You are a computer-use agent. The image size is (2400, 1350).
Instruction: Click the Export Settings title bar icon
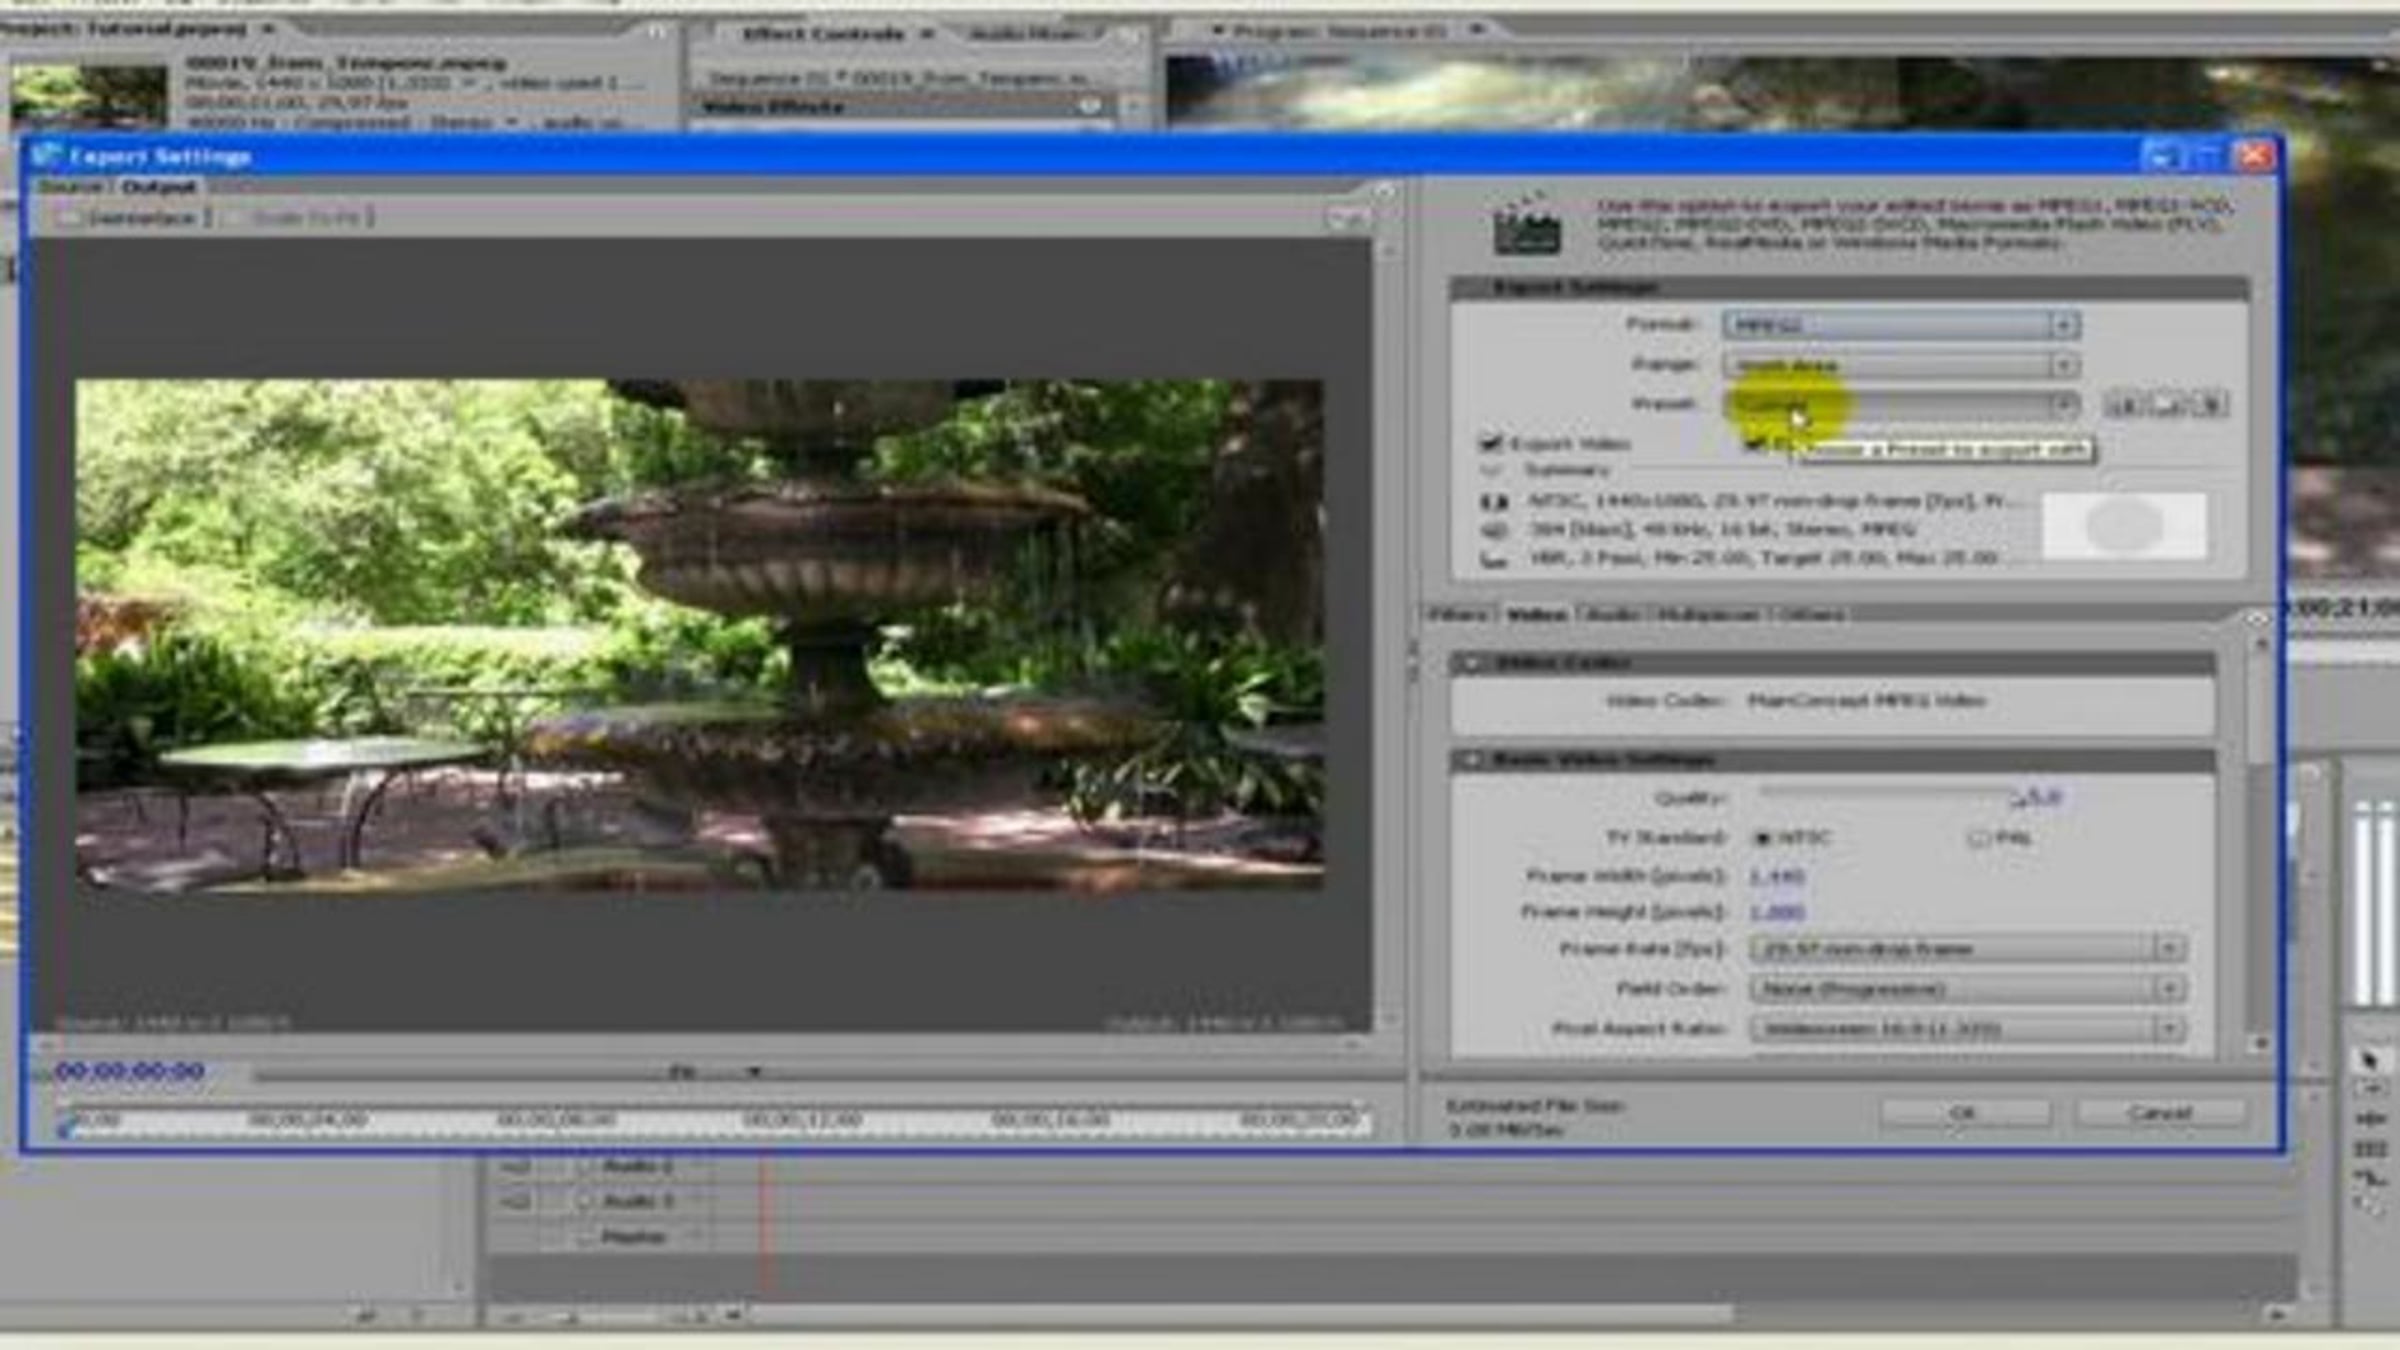click(46, 156)
